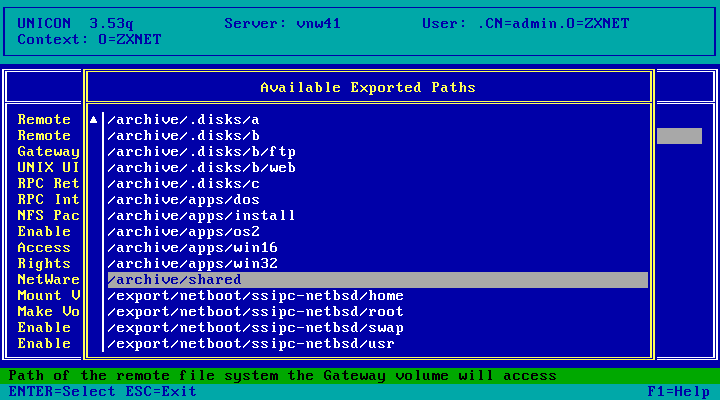The height and width of the screenshot is (400, 720).
Task: Choose the /archive/apps/win16 path
Action: [377, 248]
